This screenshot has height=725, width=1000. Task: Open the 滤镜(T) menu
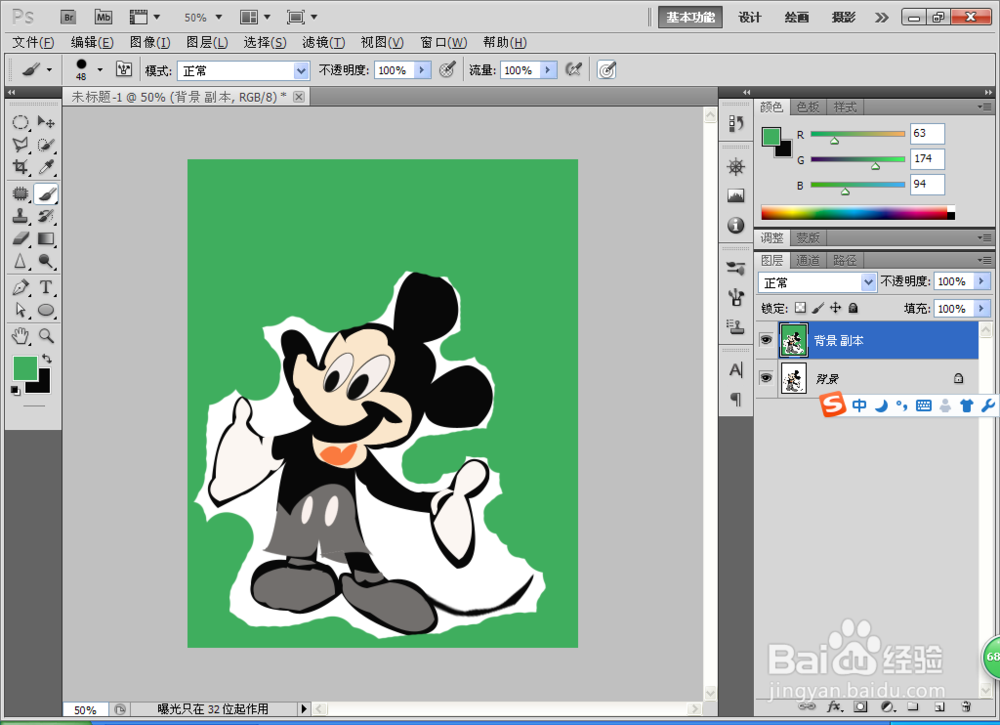pyautogui.click(x=323, y=43)
